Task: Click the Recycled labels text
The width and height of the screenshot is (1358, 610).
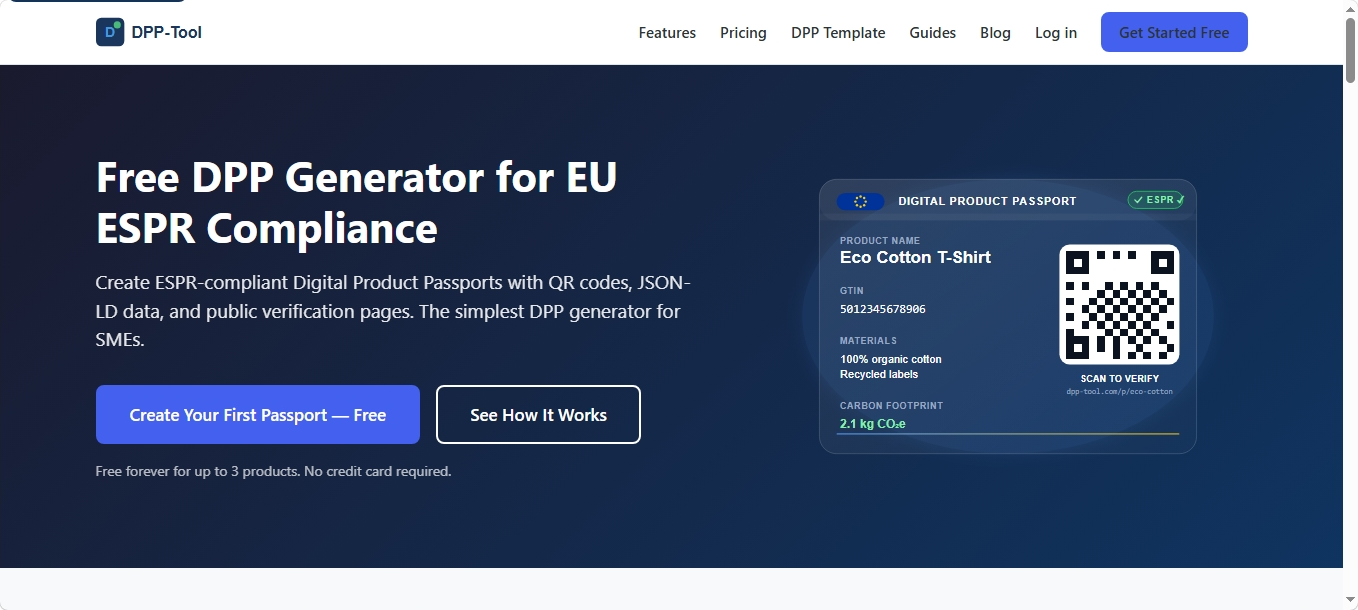Action: point(879,374)
